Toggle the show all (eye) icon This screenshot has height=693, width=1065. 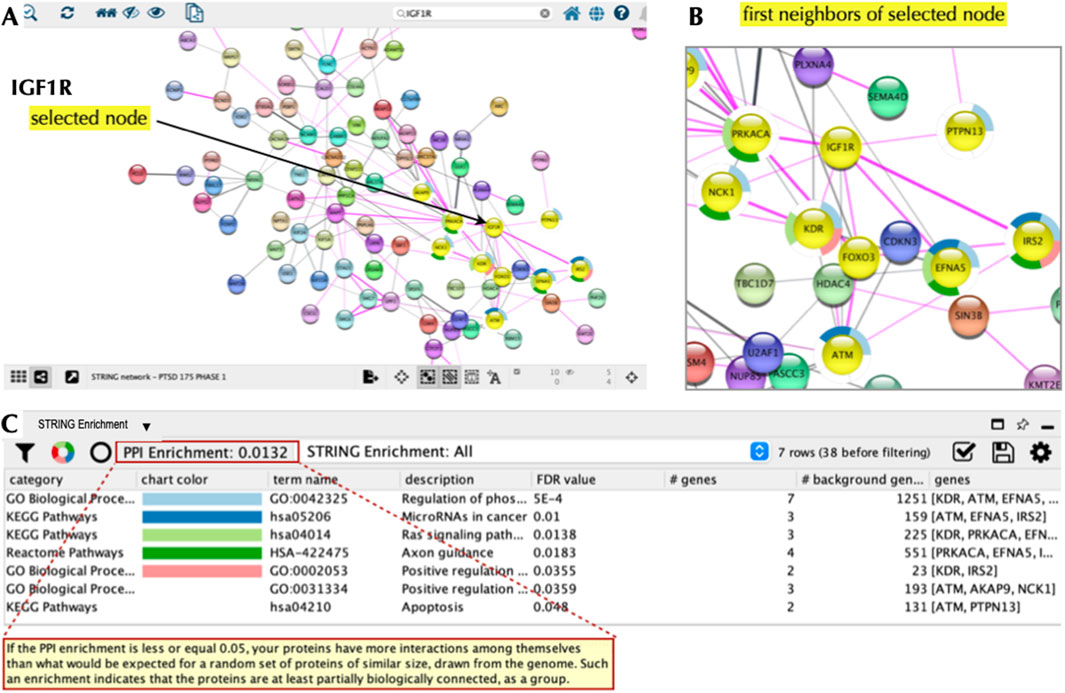click(156, 14)
